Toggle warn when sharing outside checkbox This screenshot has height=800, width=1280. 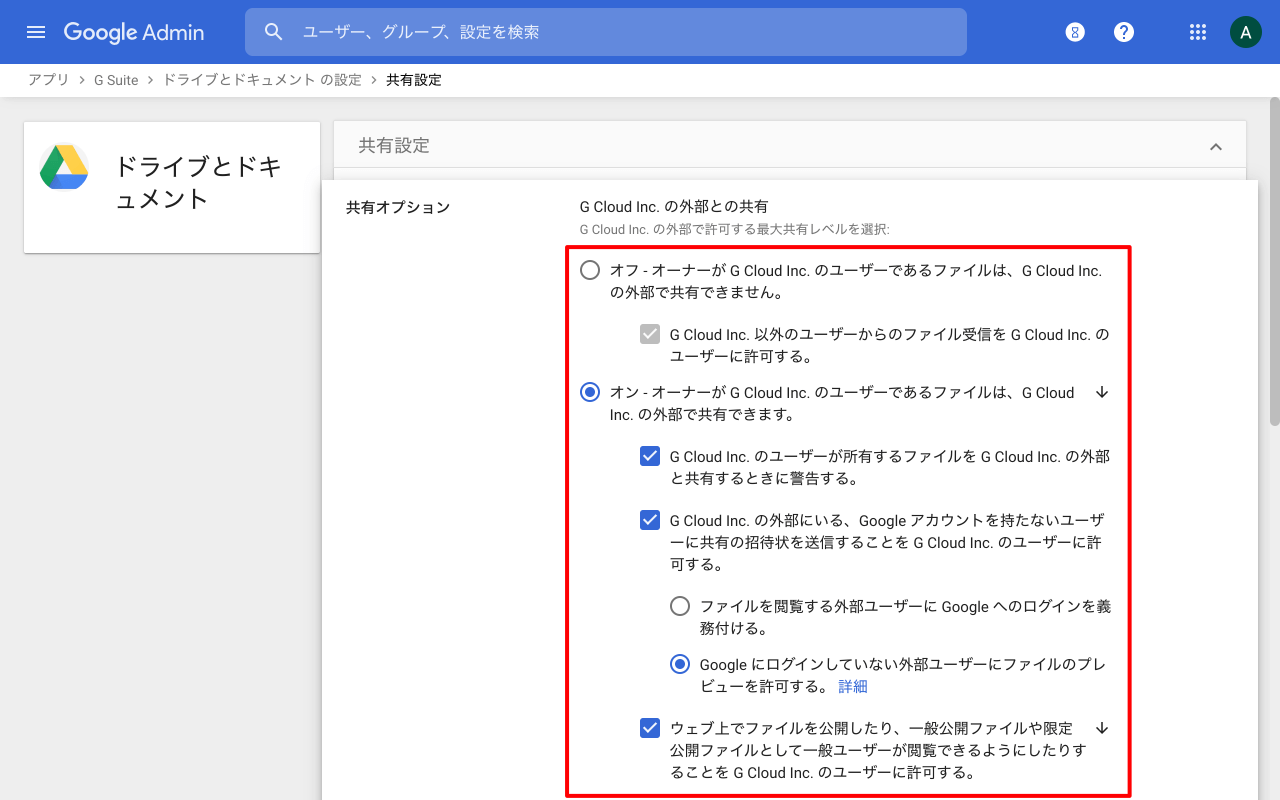(650, 456)
